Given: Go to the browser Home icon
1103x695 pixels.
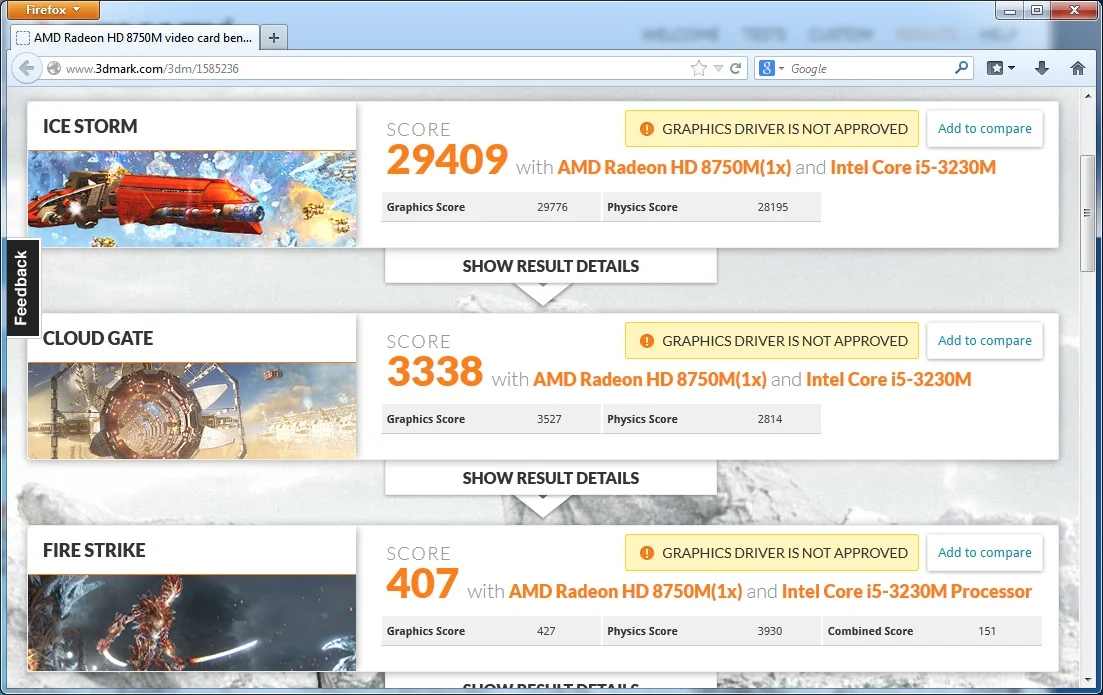Looking at the screenshot, I should click(1077, 68).
